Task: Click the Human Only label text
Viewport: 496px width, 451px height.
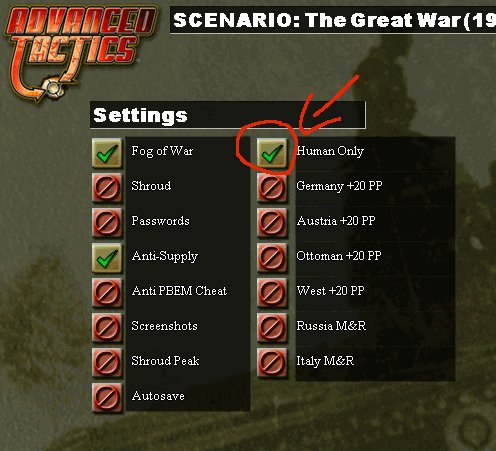Action: pos(330,151)
